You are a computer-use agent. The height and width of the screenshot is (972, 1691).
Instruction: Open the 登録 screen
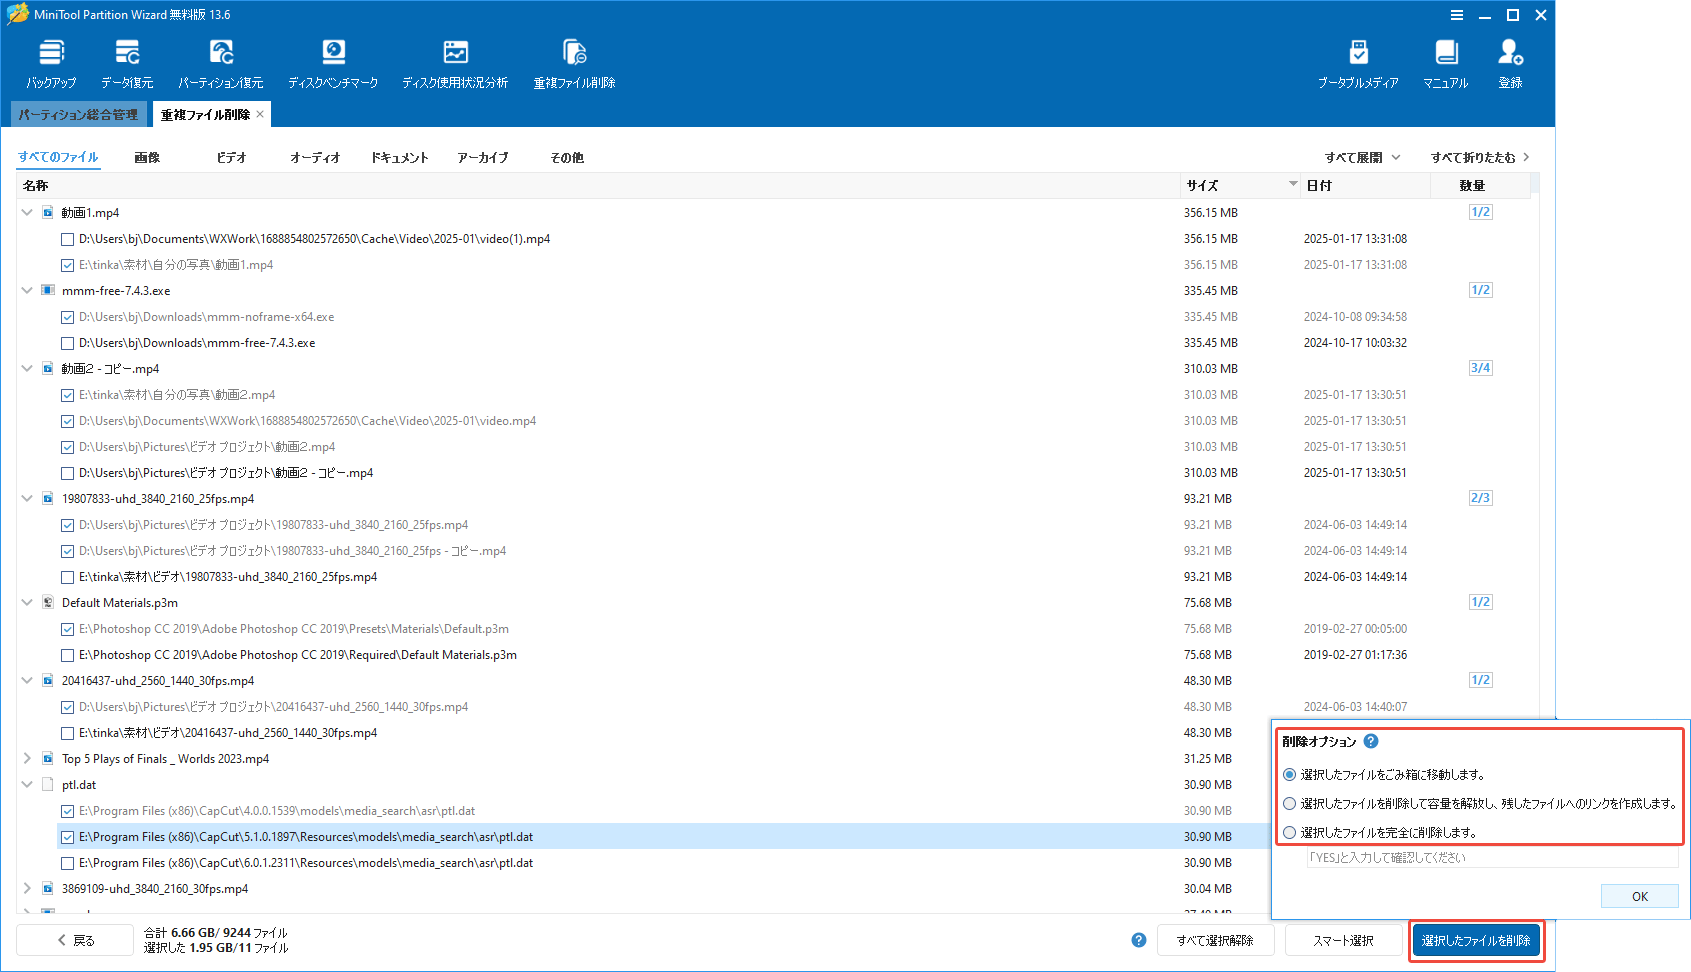pyautogui.click(x=1510, y=62)
